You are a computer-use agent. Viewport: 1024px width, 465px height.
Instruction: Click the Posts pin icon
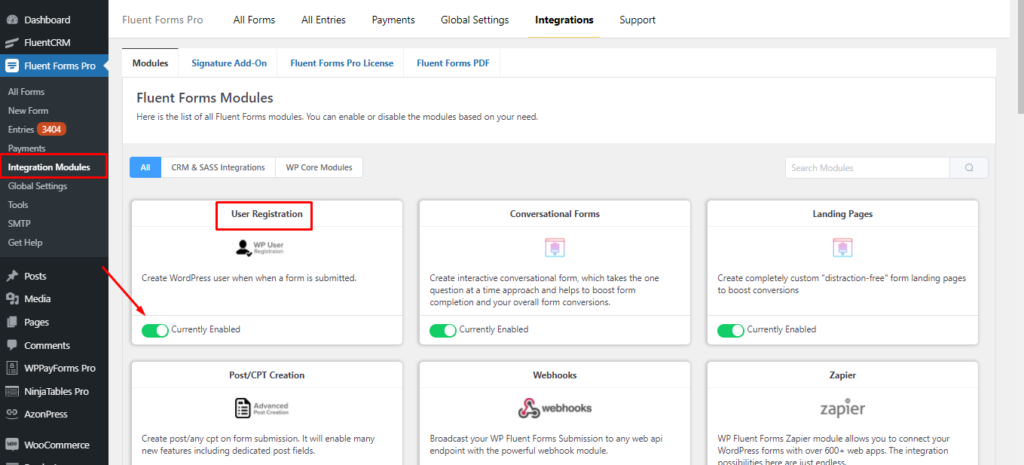tap(12, 276)
